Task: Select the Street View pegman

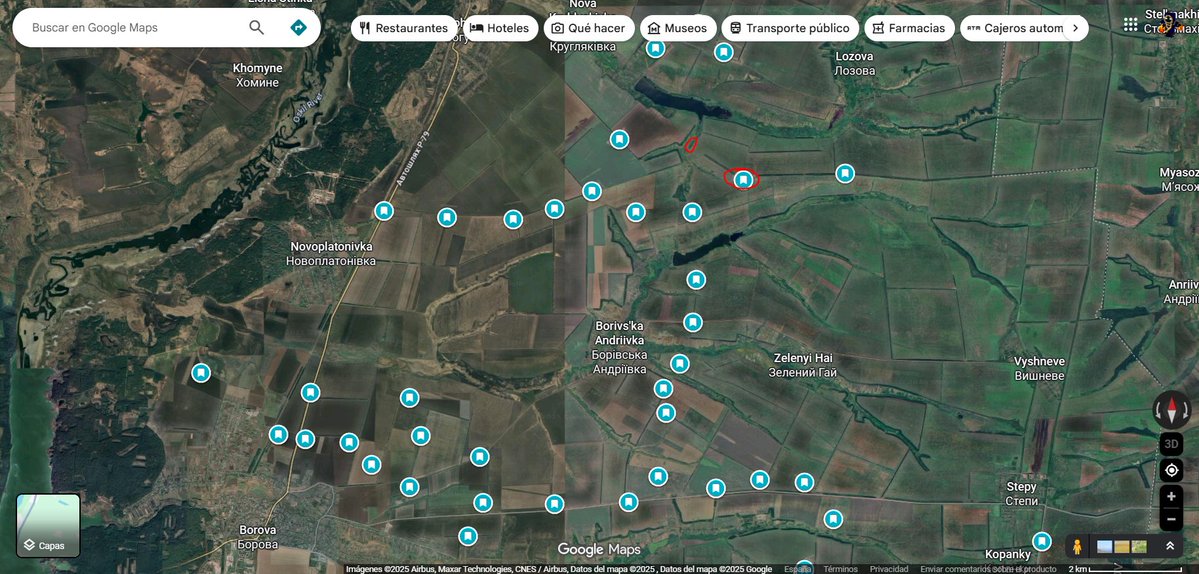Action: 1077,546
